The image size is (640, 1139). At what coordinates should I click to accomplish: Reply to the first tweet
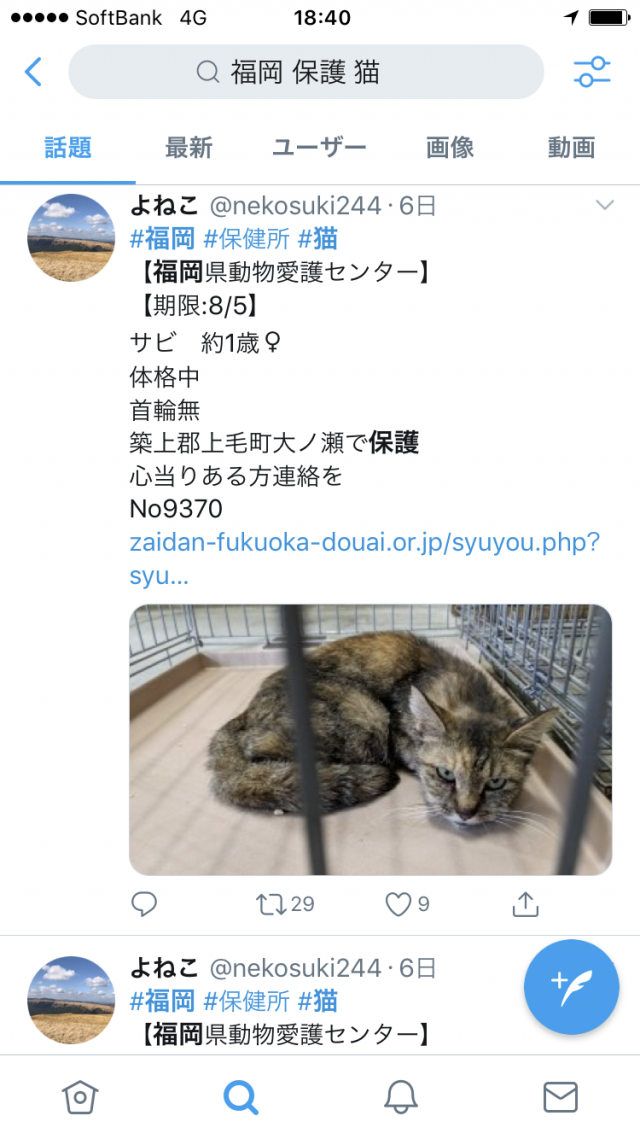point(144,904)
